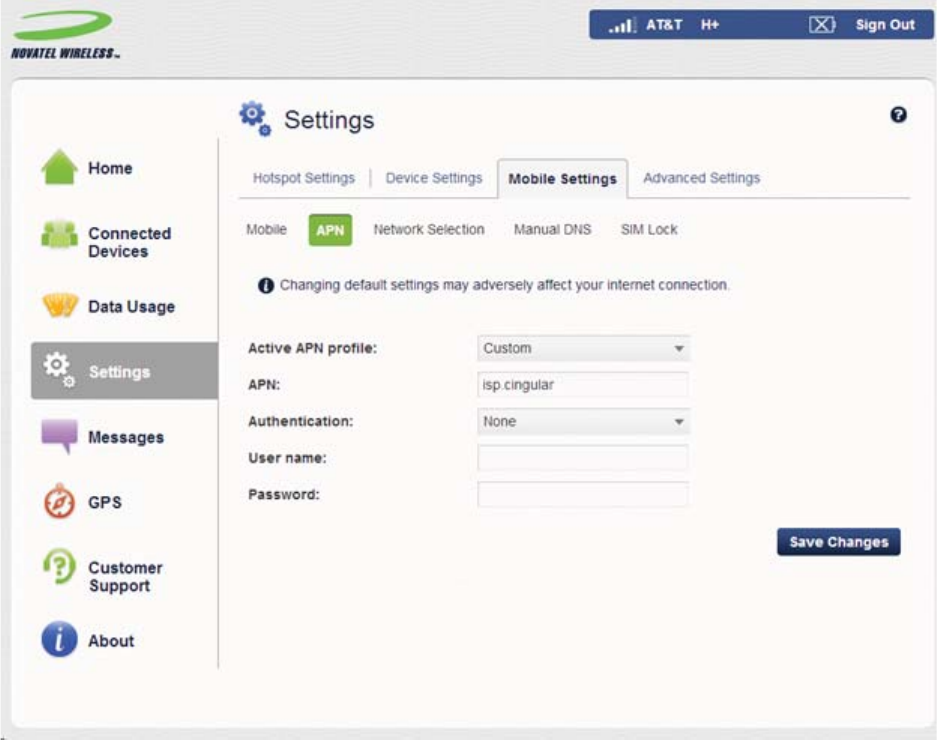Click the User name input field
This screenshot has height=740, width=937.
coord(583,458)
